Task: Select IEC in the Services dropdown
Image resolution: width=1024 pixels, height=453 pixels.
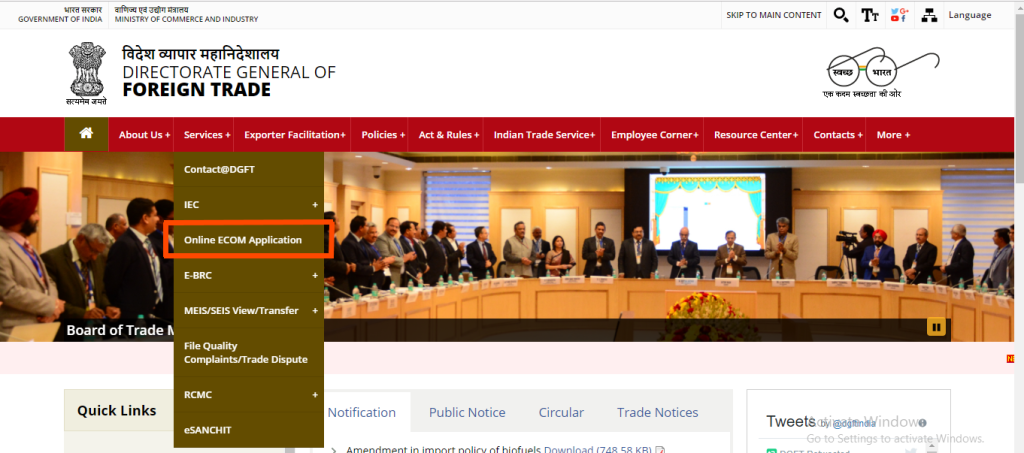Action: (249, 204)
